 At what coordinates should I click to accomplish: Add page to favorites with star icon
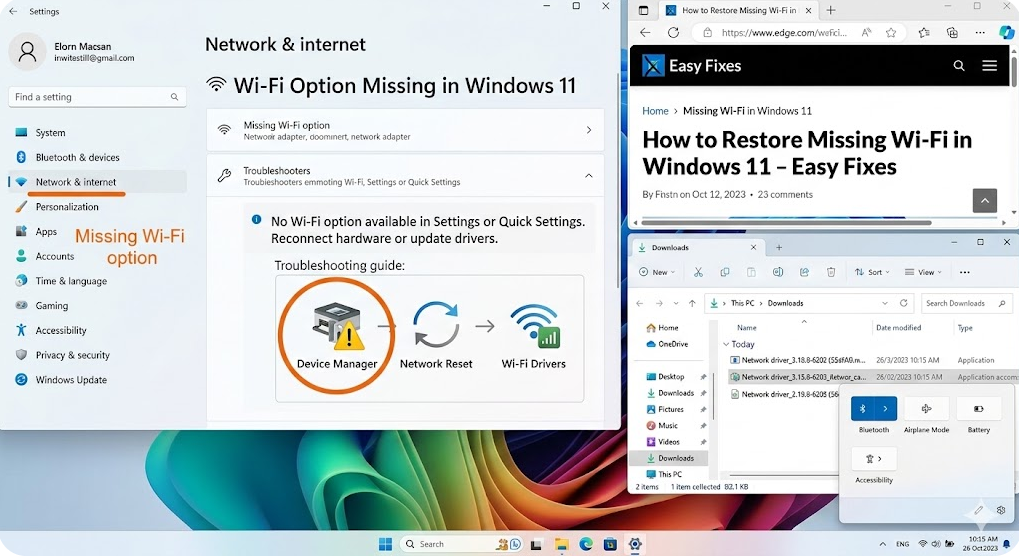point(890,32)
